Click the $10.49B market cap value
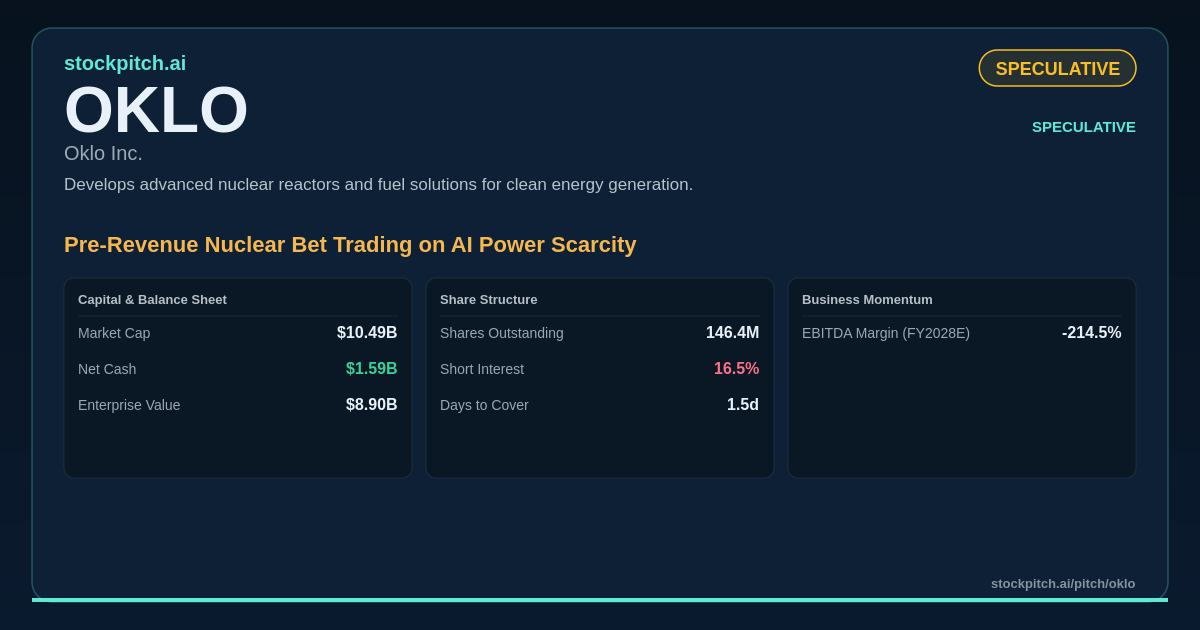 pyautogui.click(x=367, y=333)
